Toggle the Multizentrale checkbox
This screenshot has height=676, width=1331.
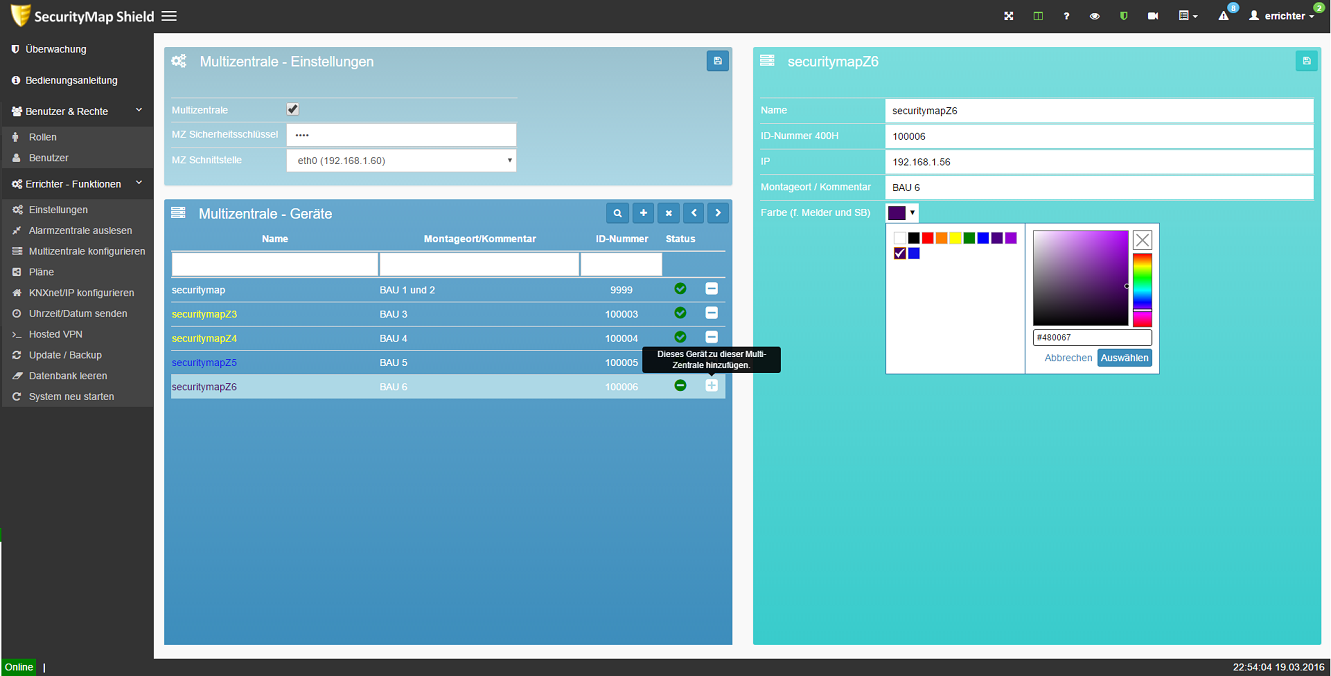coord(293,109)
